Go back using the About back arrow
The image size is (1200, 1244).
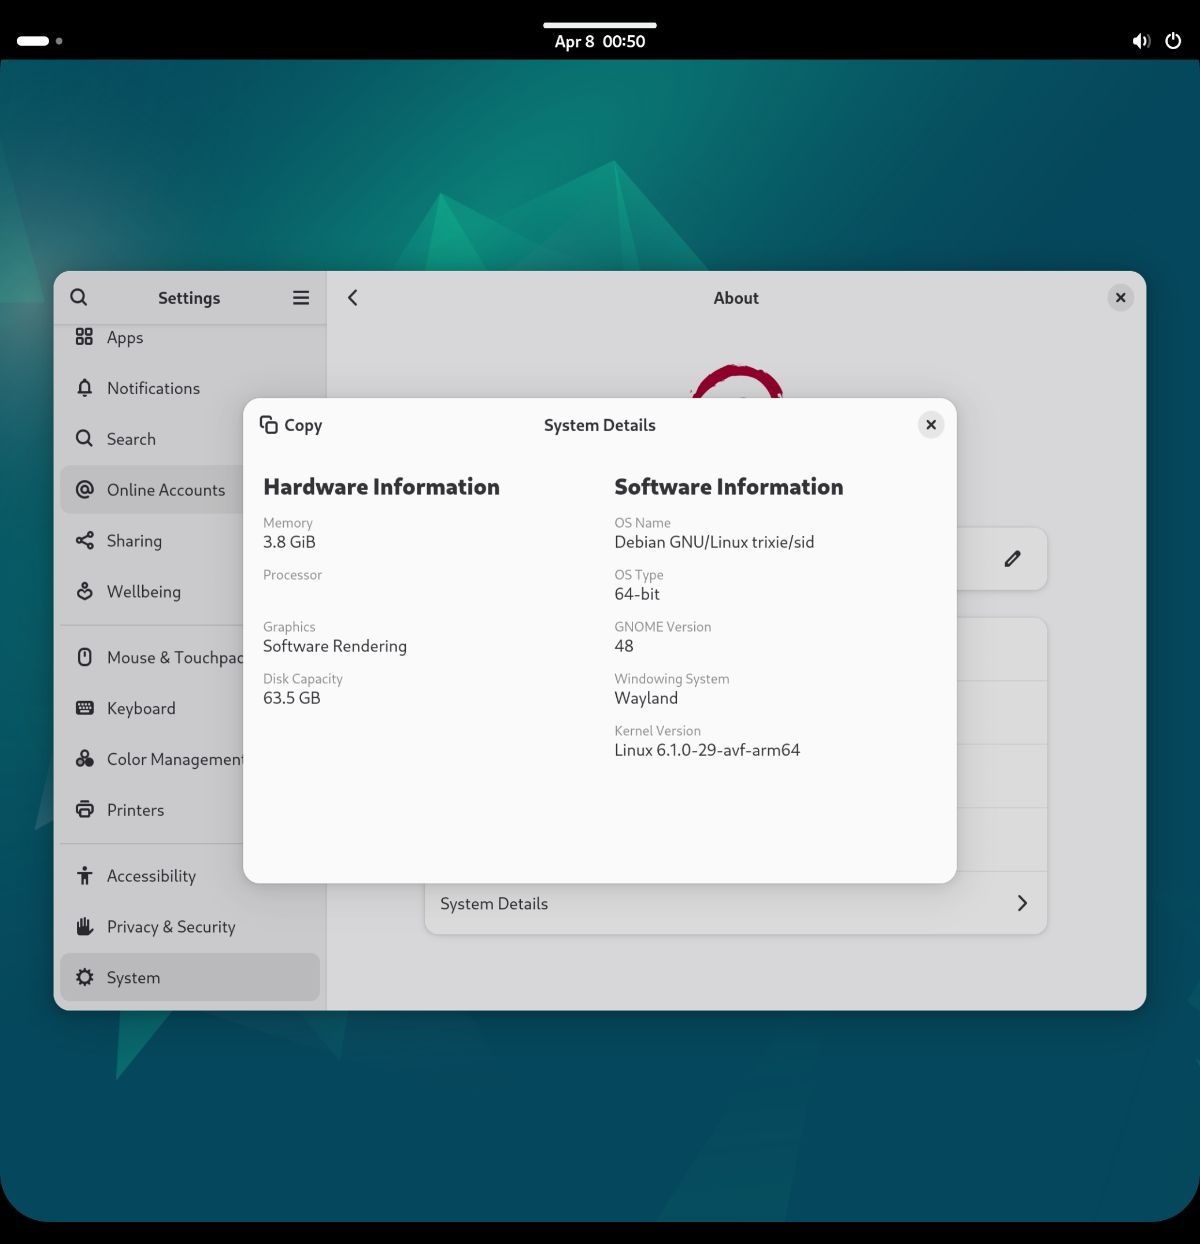pos(353,298)
